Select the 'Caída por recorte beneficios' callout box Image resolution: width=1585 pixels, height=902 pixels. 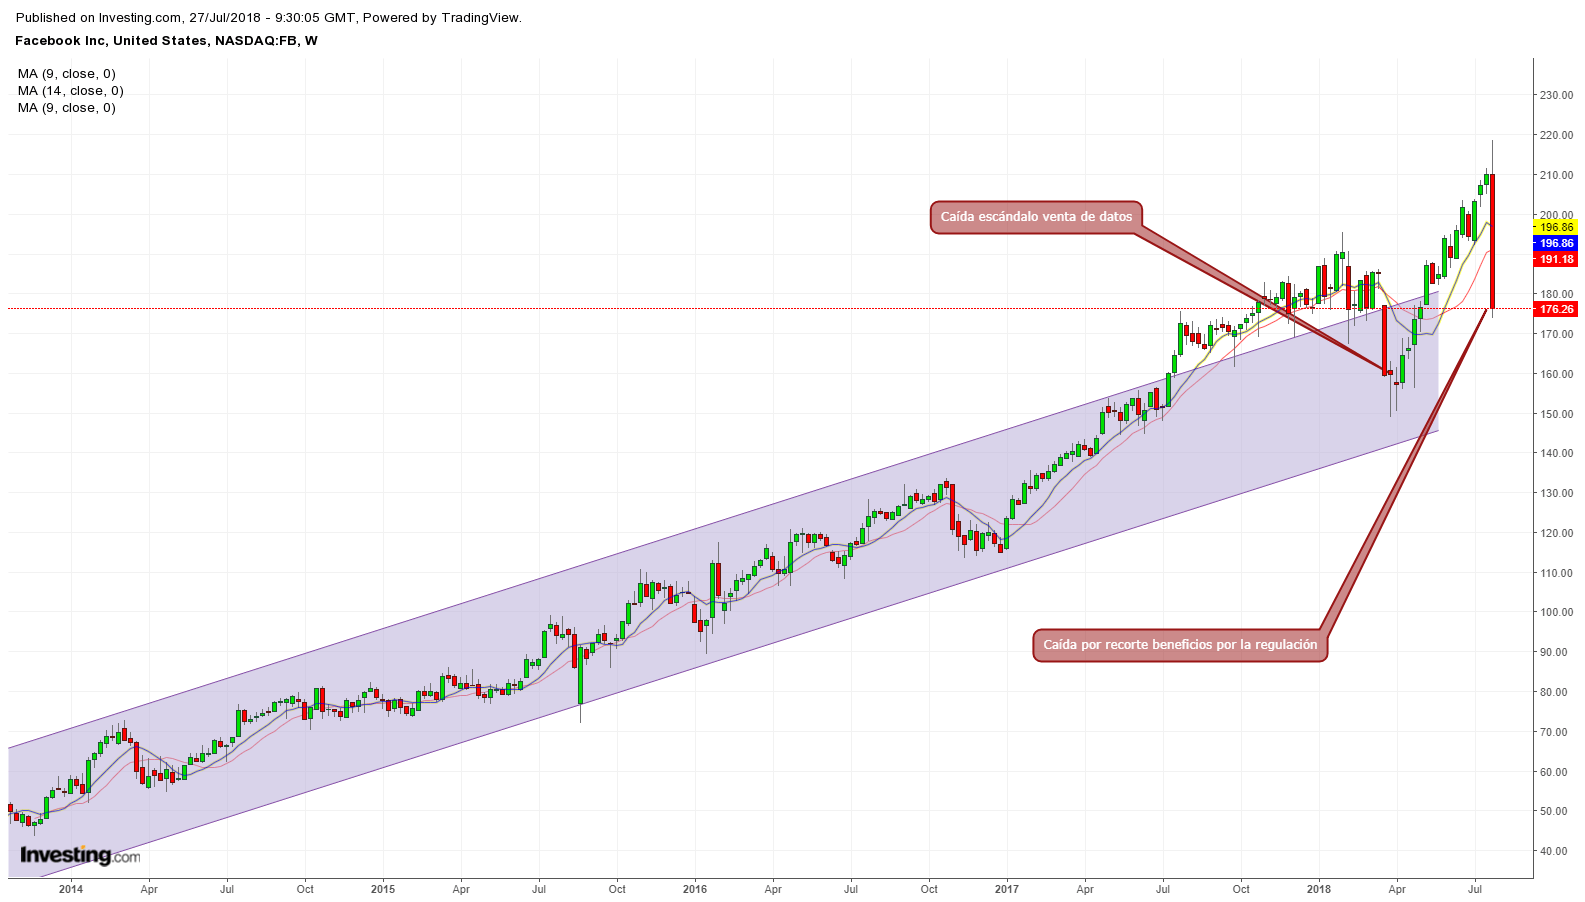click(x=1180, y=645)
